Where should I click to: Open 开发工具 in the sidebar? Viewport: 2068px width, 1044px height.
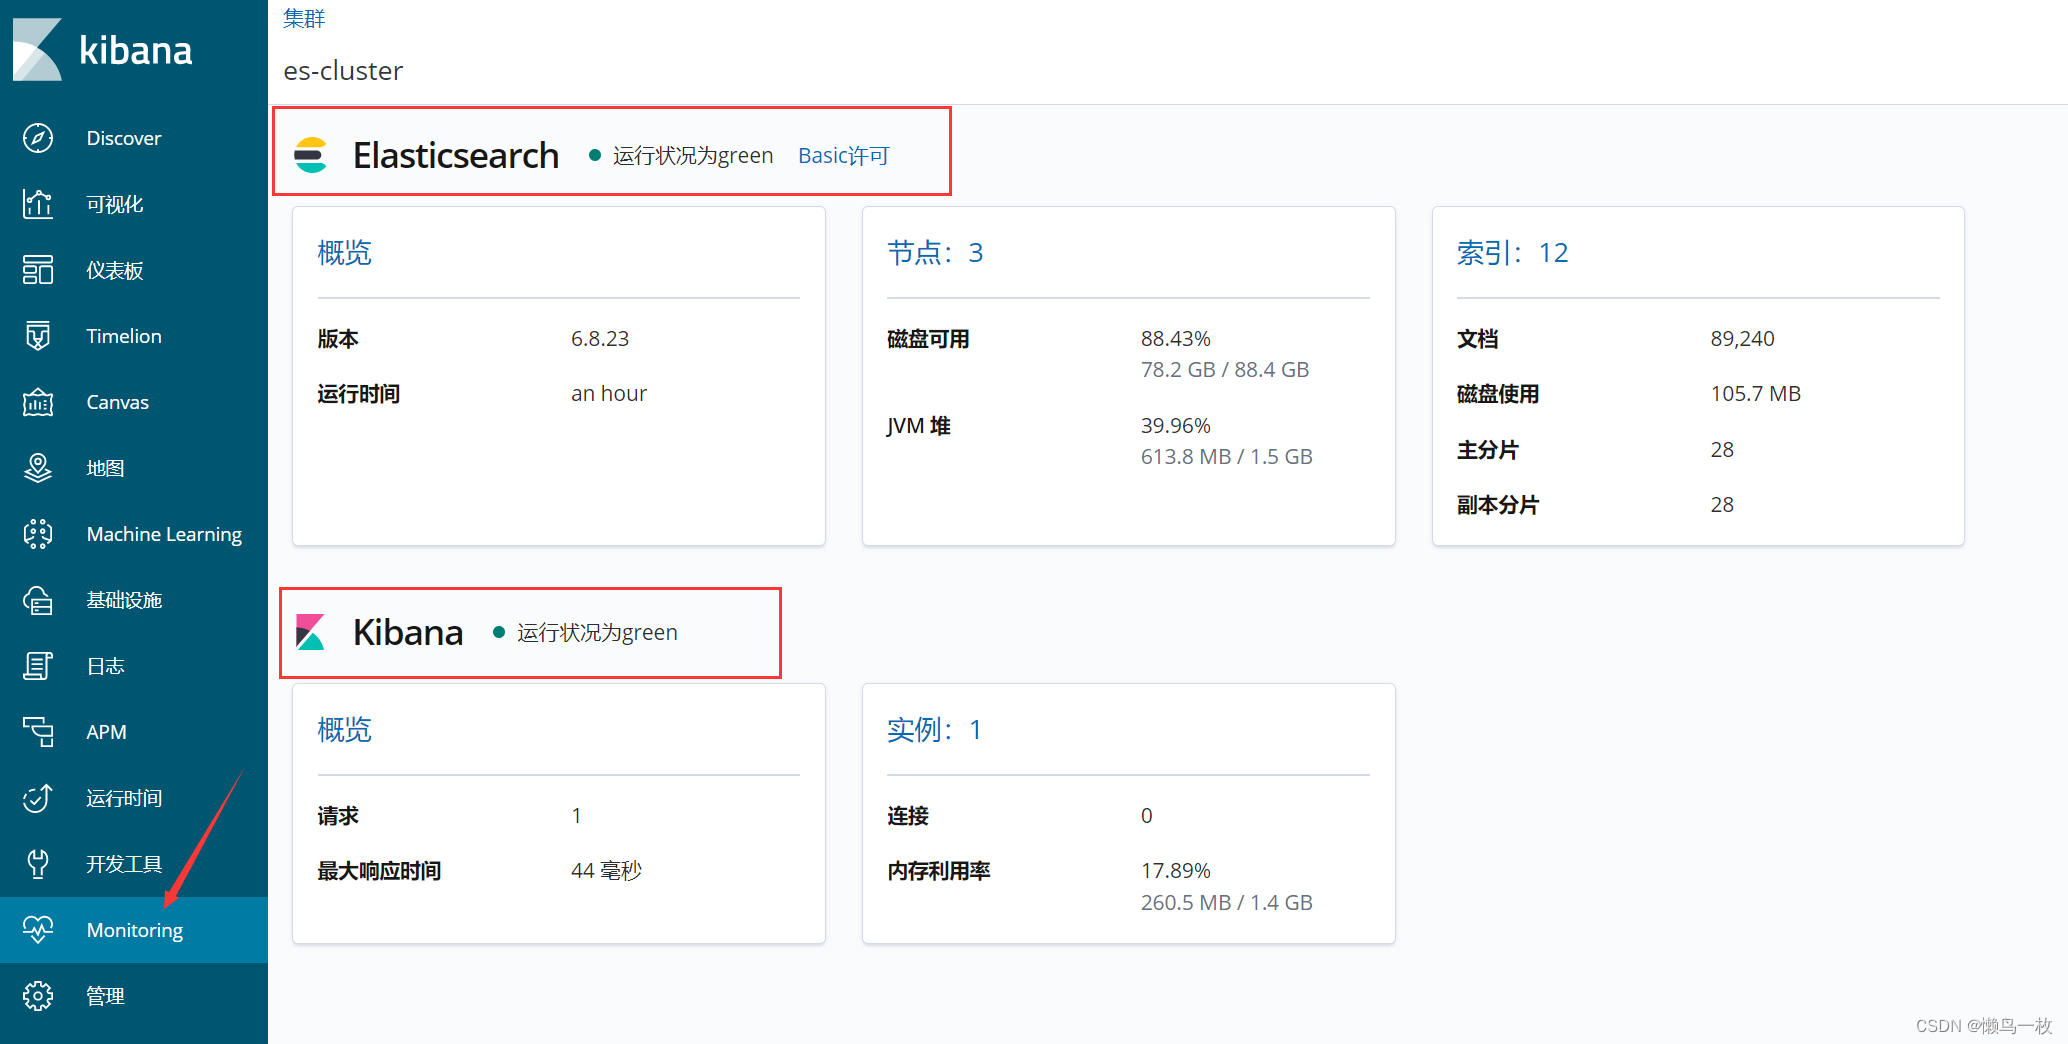point(134,864)
